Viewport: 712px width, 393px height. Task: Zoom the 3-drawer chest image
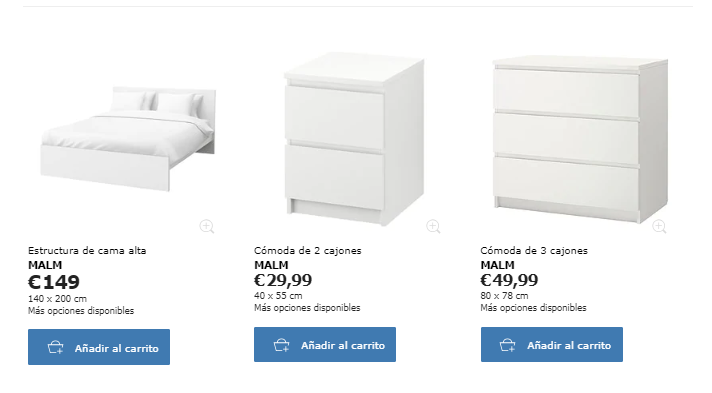tap(659, 226)
